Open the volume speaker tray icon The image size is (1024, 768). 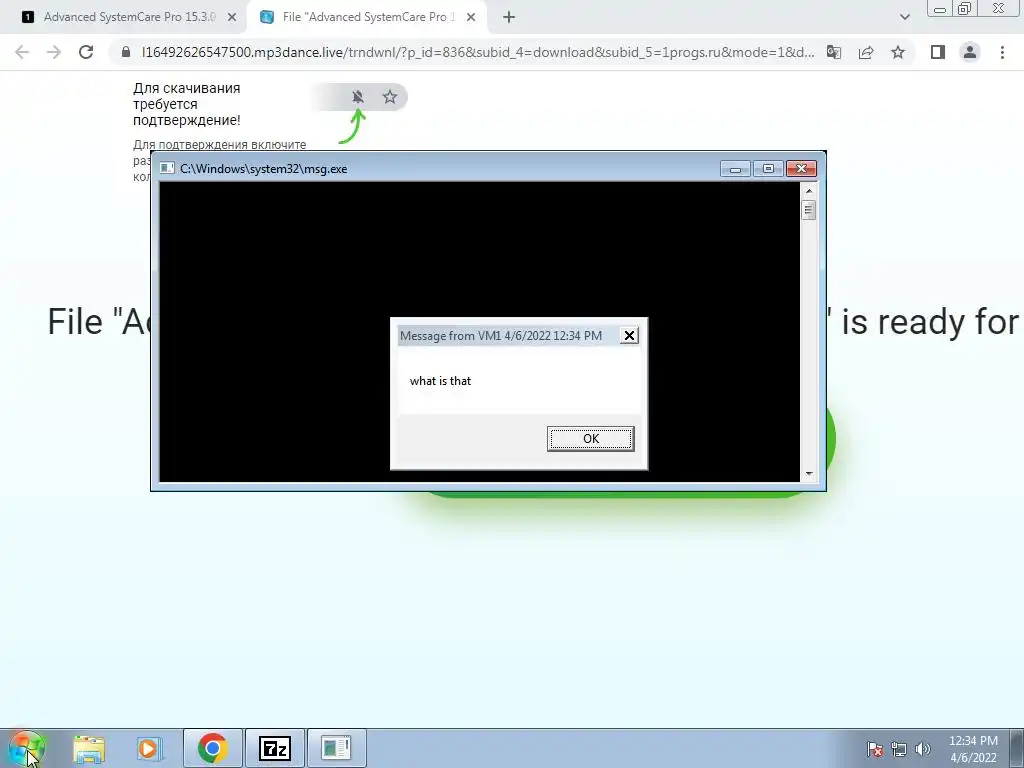(x=923, y=749)
